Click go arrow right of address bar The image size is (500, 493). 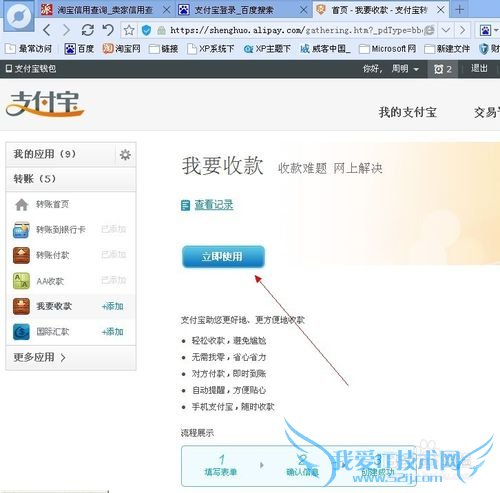click(462, 31)
